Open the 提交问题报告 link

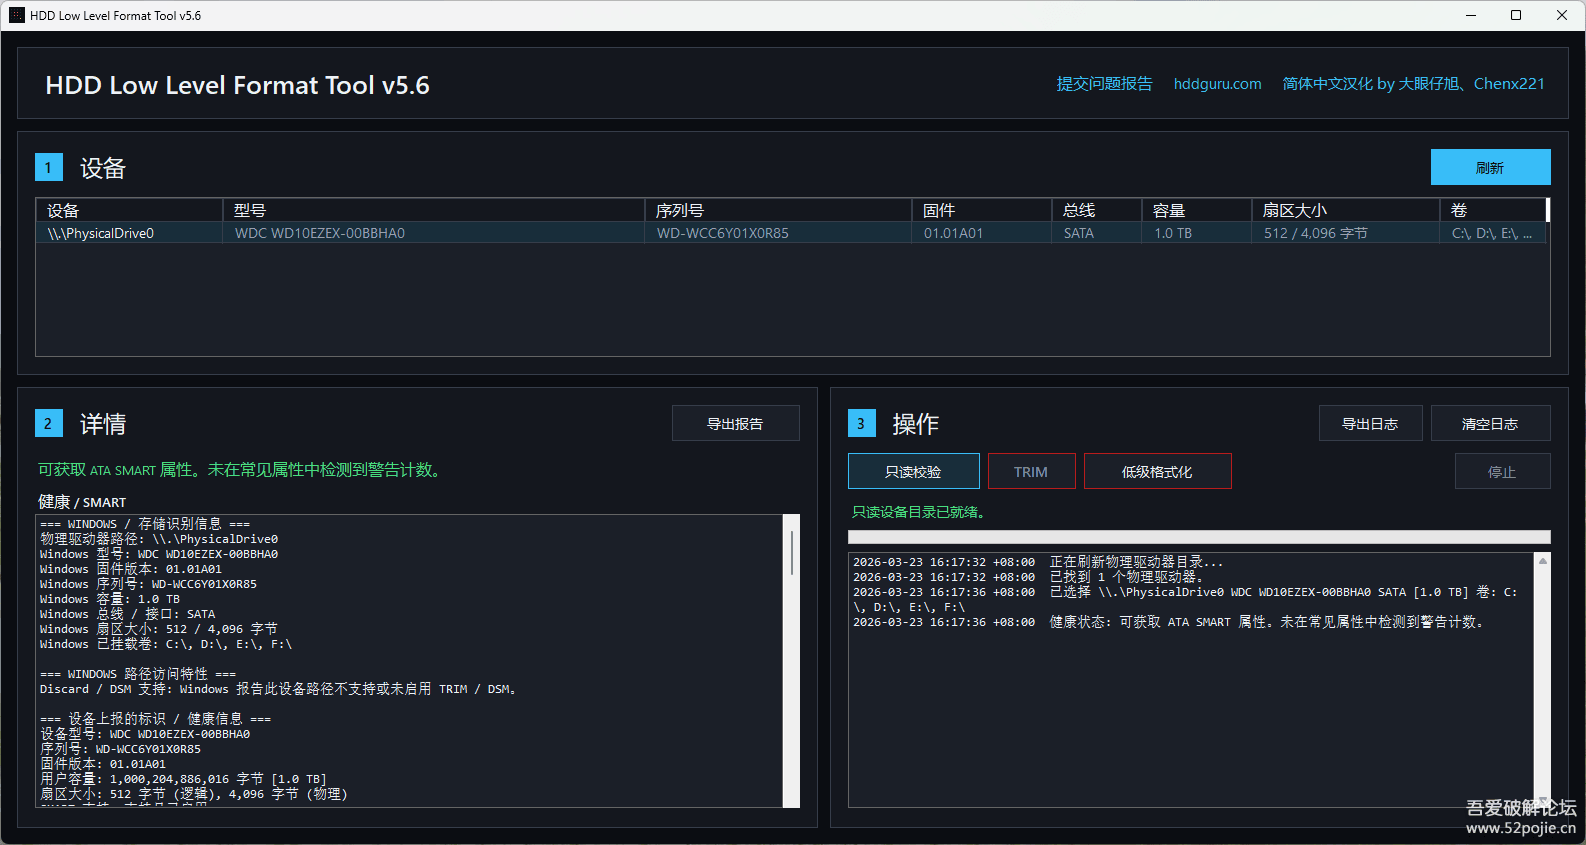(x=1104, y=84)
